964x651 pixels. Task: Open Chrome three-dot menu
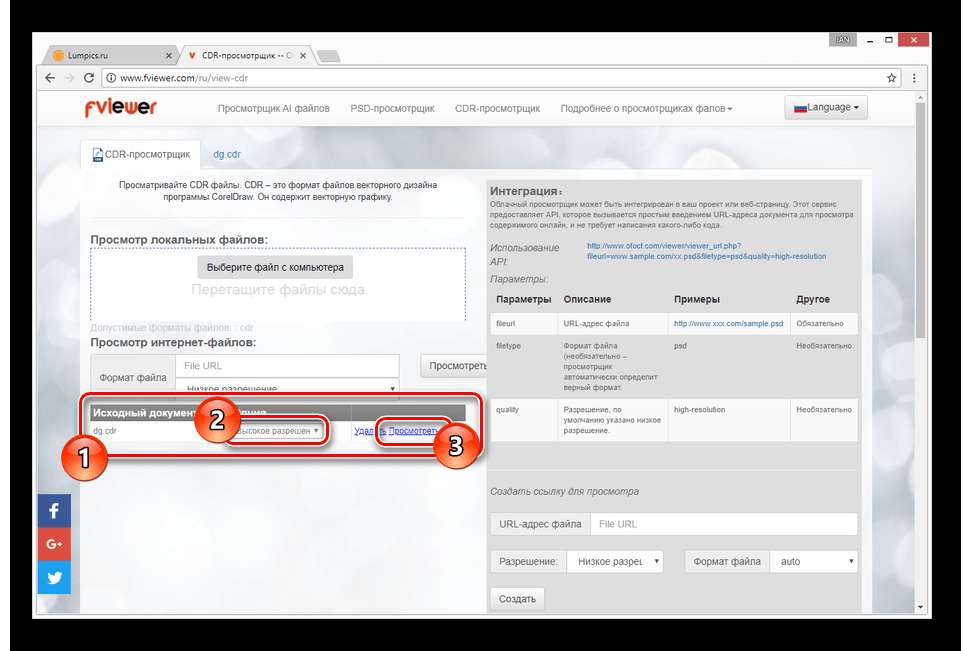click(913, 77)
